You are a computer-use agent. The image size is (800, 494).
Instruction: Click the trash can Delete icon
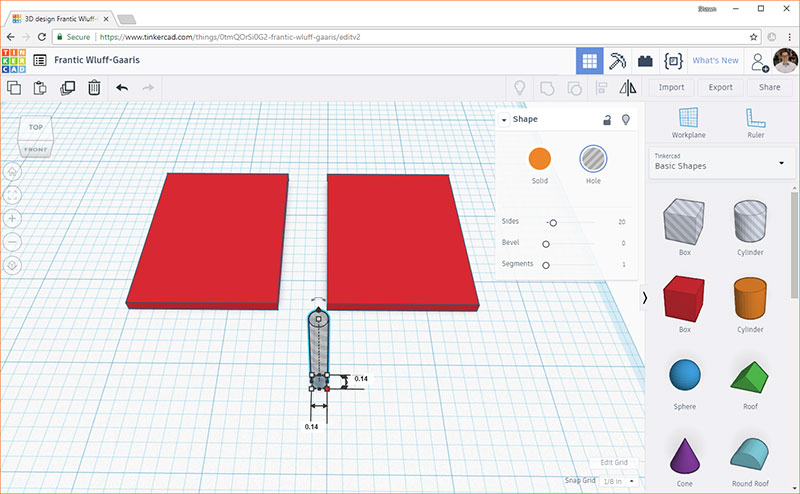94,88
